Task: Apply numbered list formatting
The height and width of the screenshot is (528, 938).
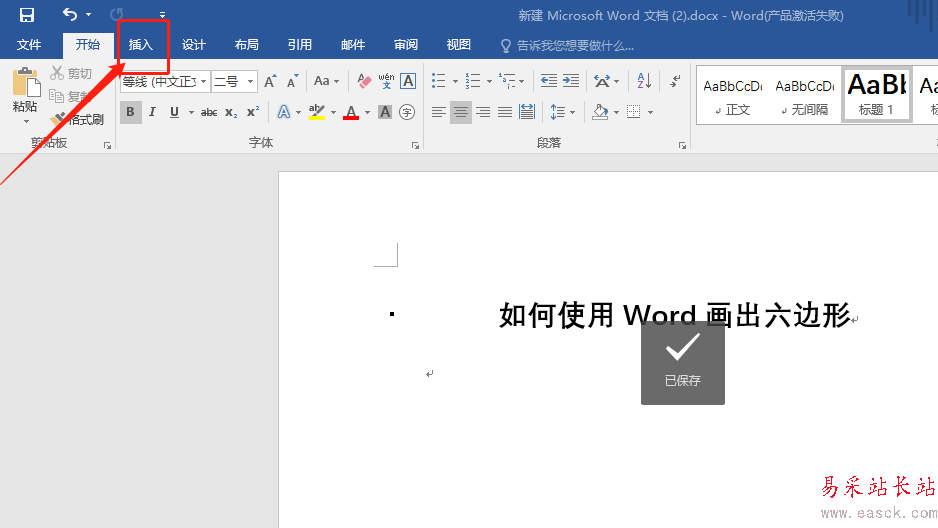Action: 473,81
